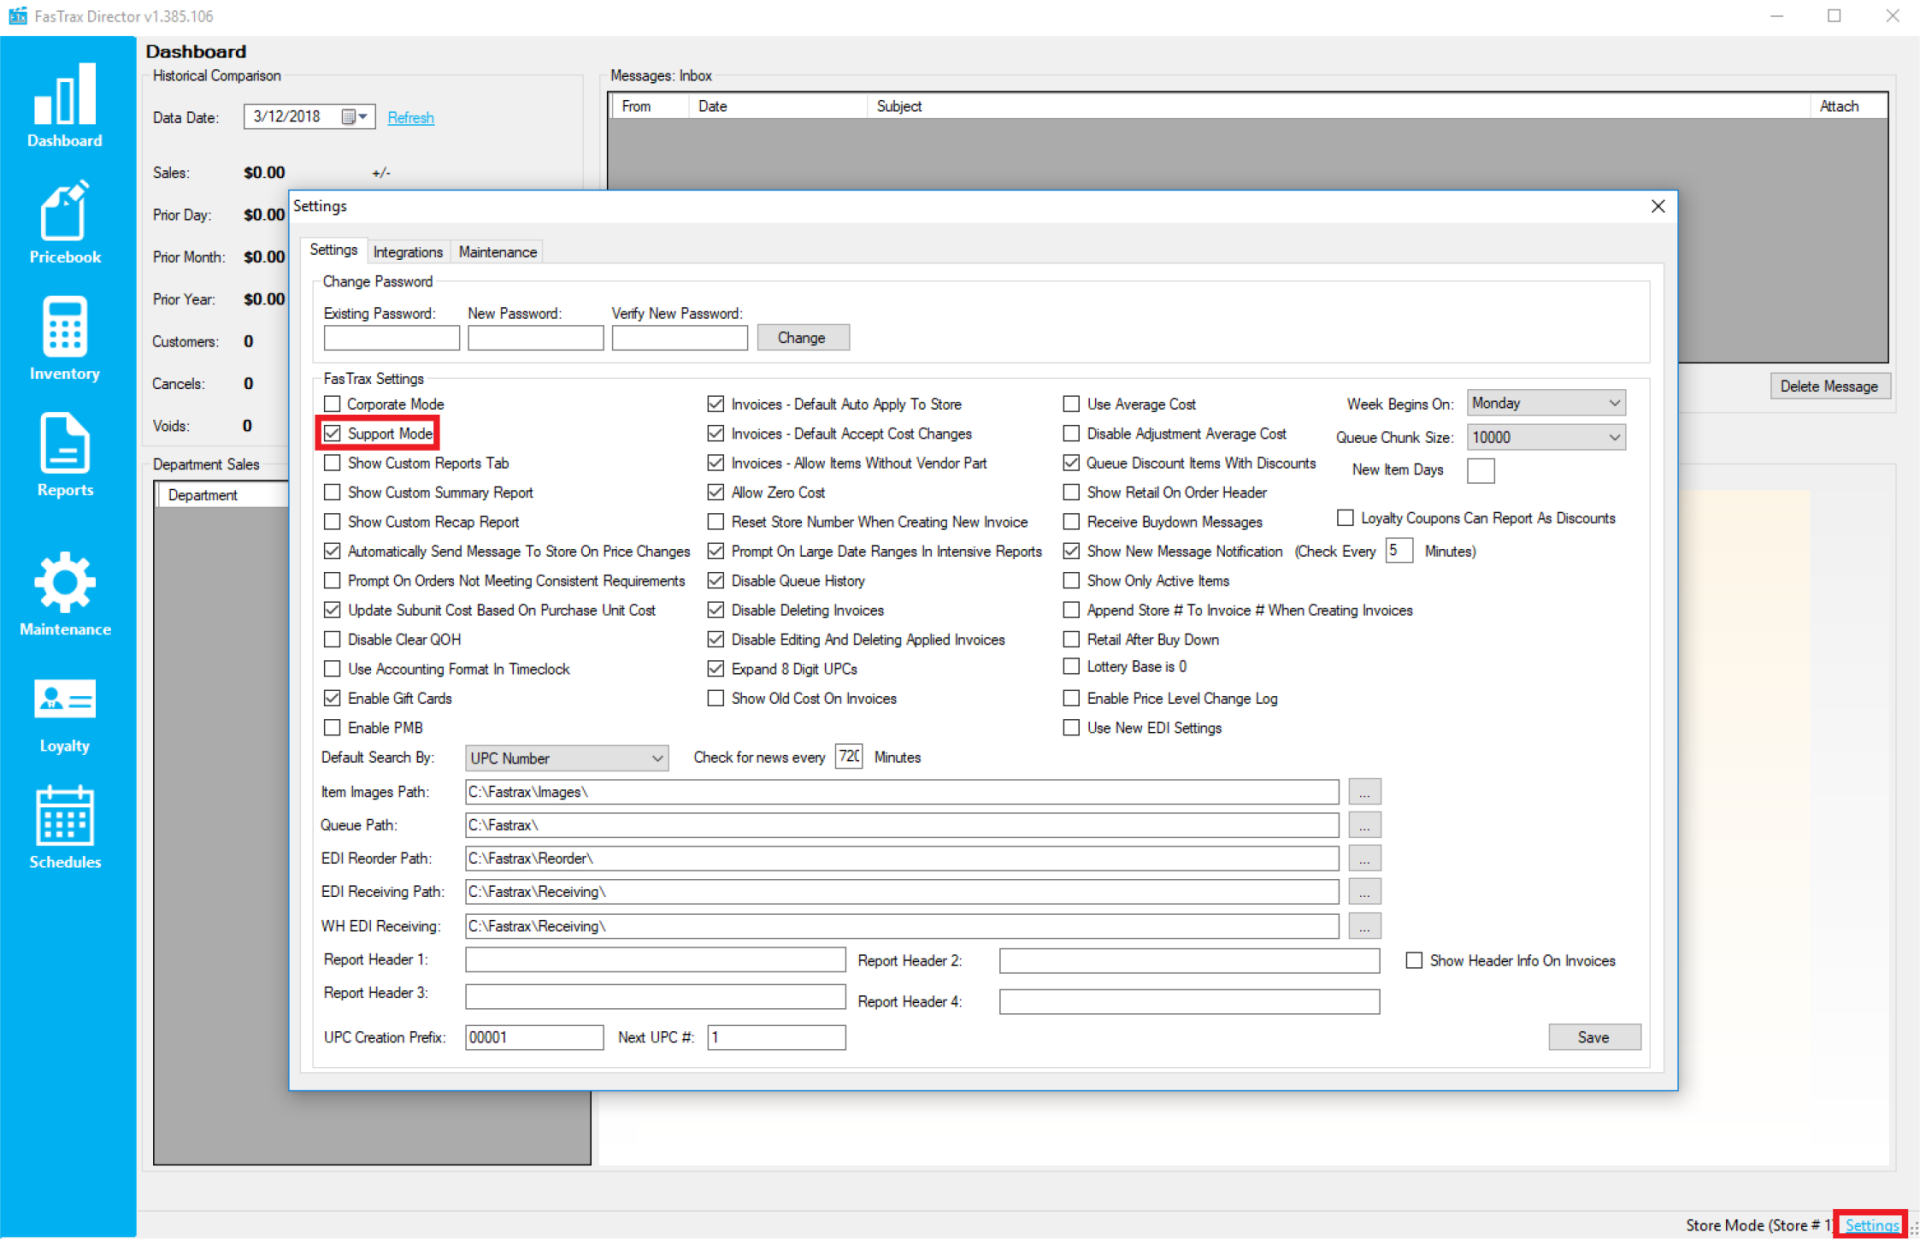This screenshot has height=1239, width=1920.
Task: Click the Report Header 2 field
Action: 1189,961
